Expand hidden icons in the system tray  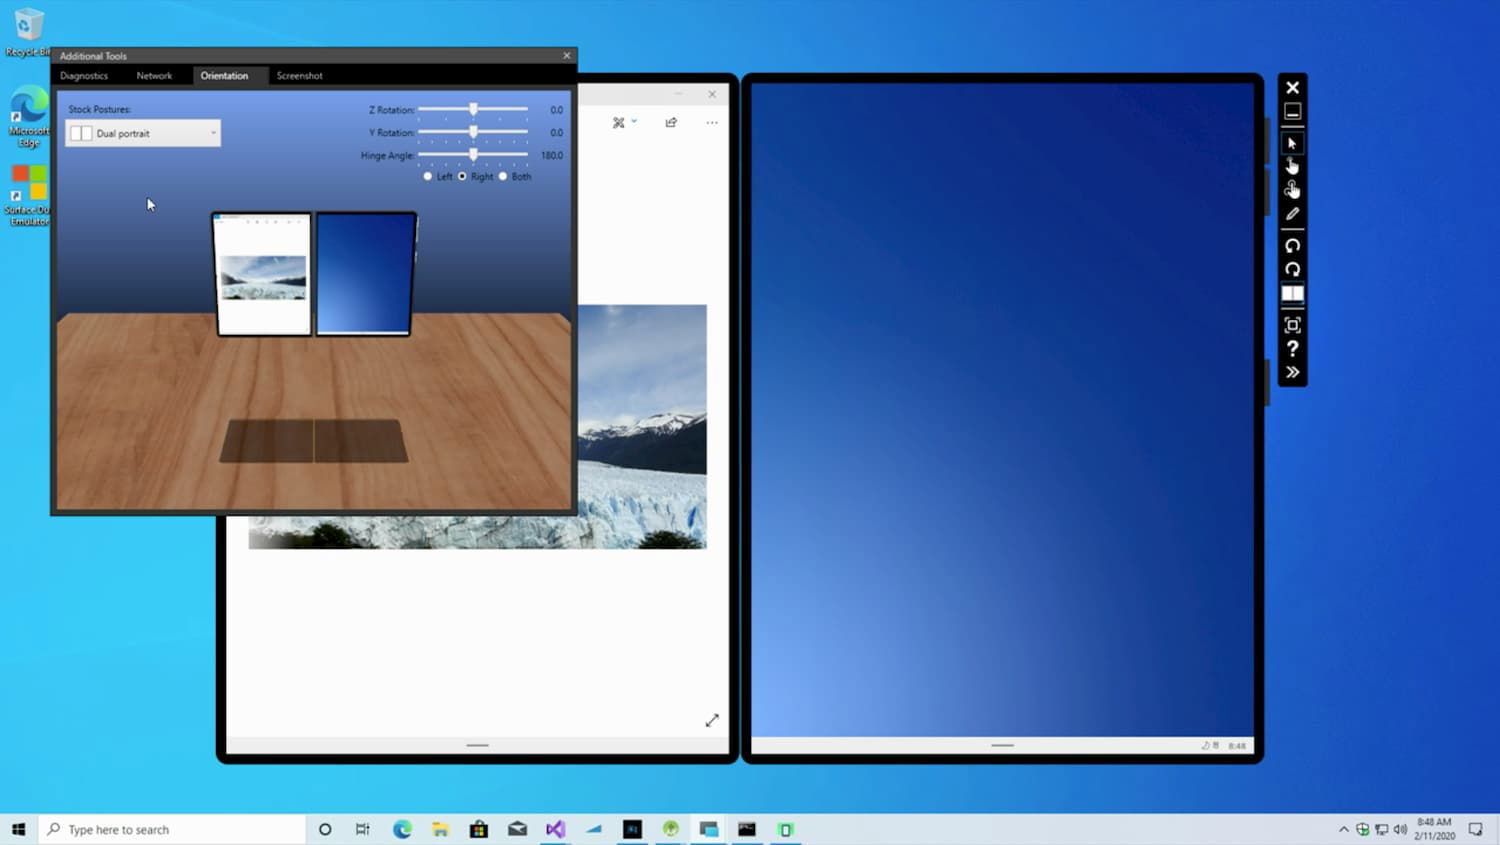coord(1344,829)
